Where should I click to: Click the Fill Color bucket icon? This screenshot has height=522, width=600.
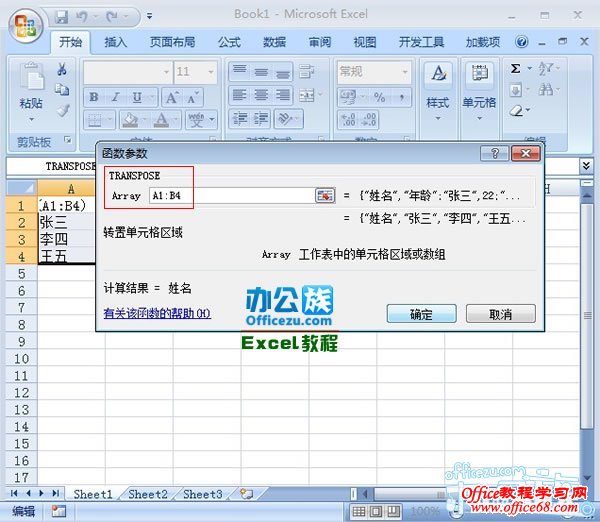coord(130,120)
